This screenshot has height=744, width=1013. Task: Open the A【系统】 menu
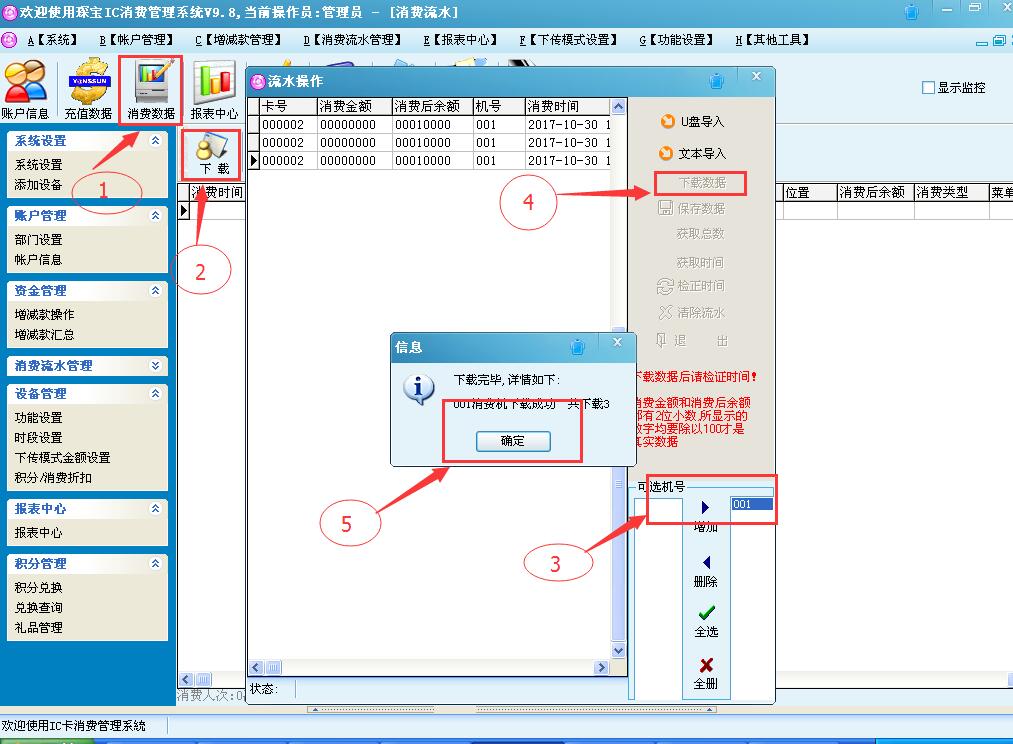[52, 40]
